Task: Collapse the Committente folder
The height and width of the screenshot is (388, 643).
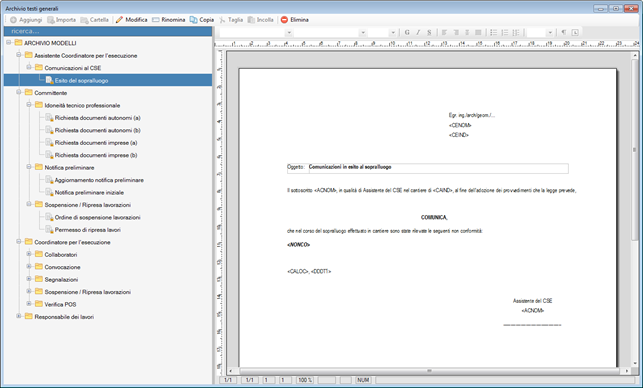Action: point(18,92)
